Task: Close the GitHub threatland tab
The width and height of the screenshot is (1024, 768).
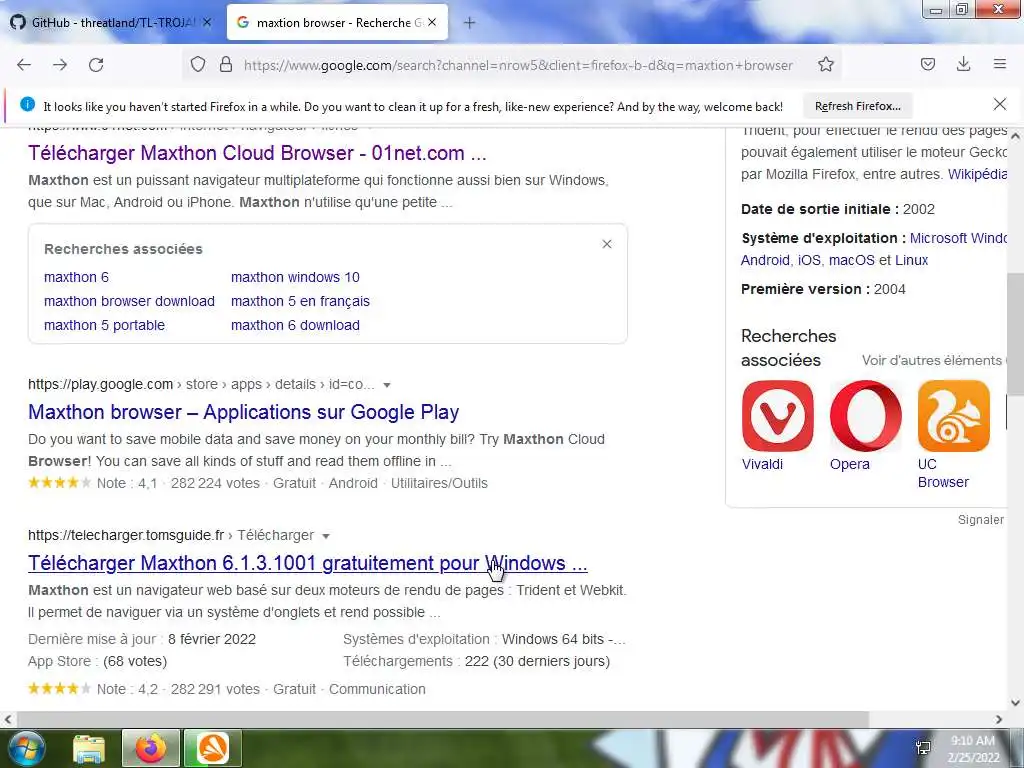Action: point(207,22)
